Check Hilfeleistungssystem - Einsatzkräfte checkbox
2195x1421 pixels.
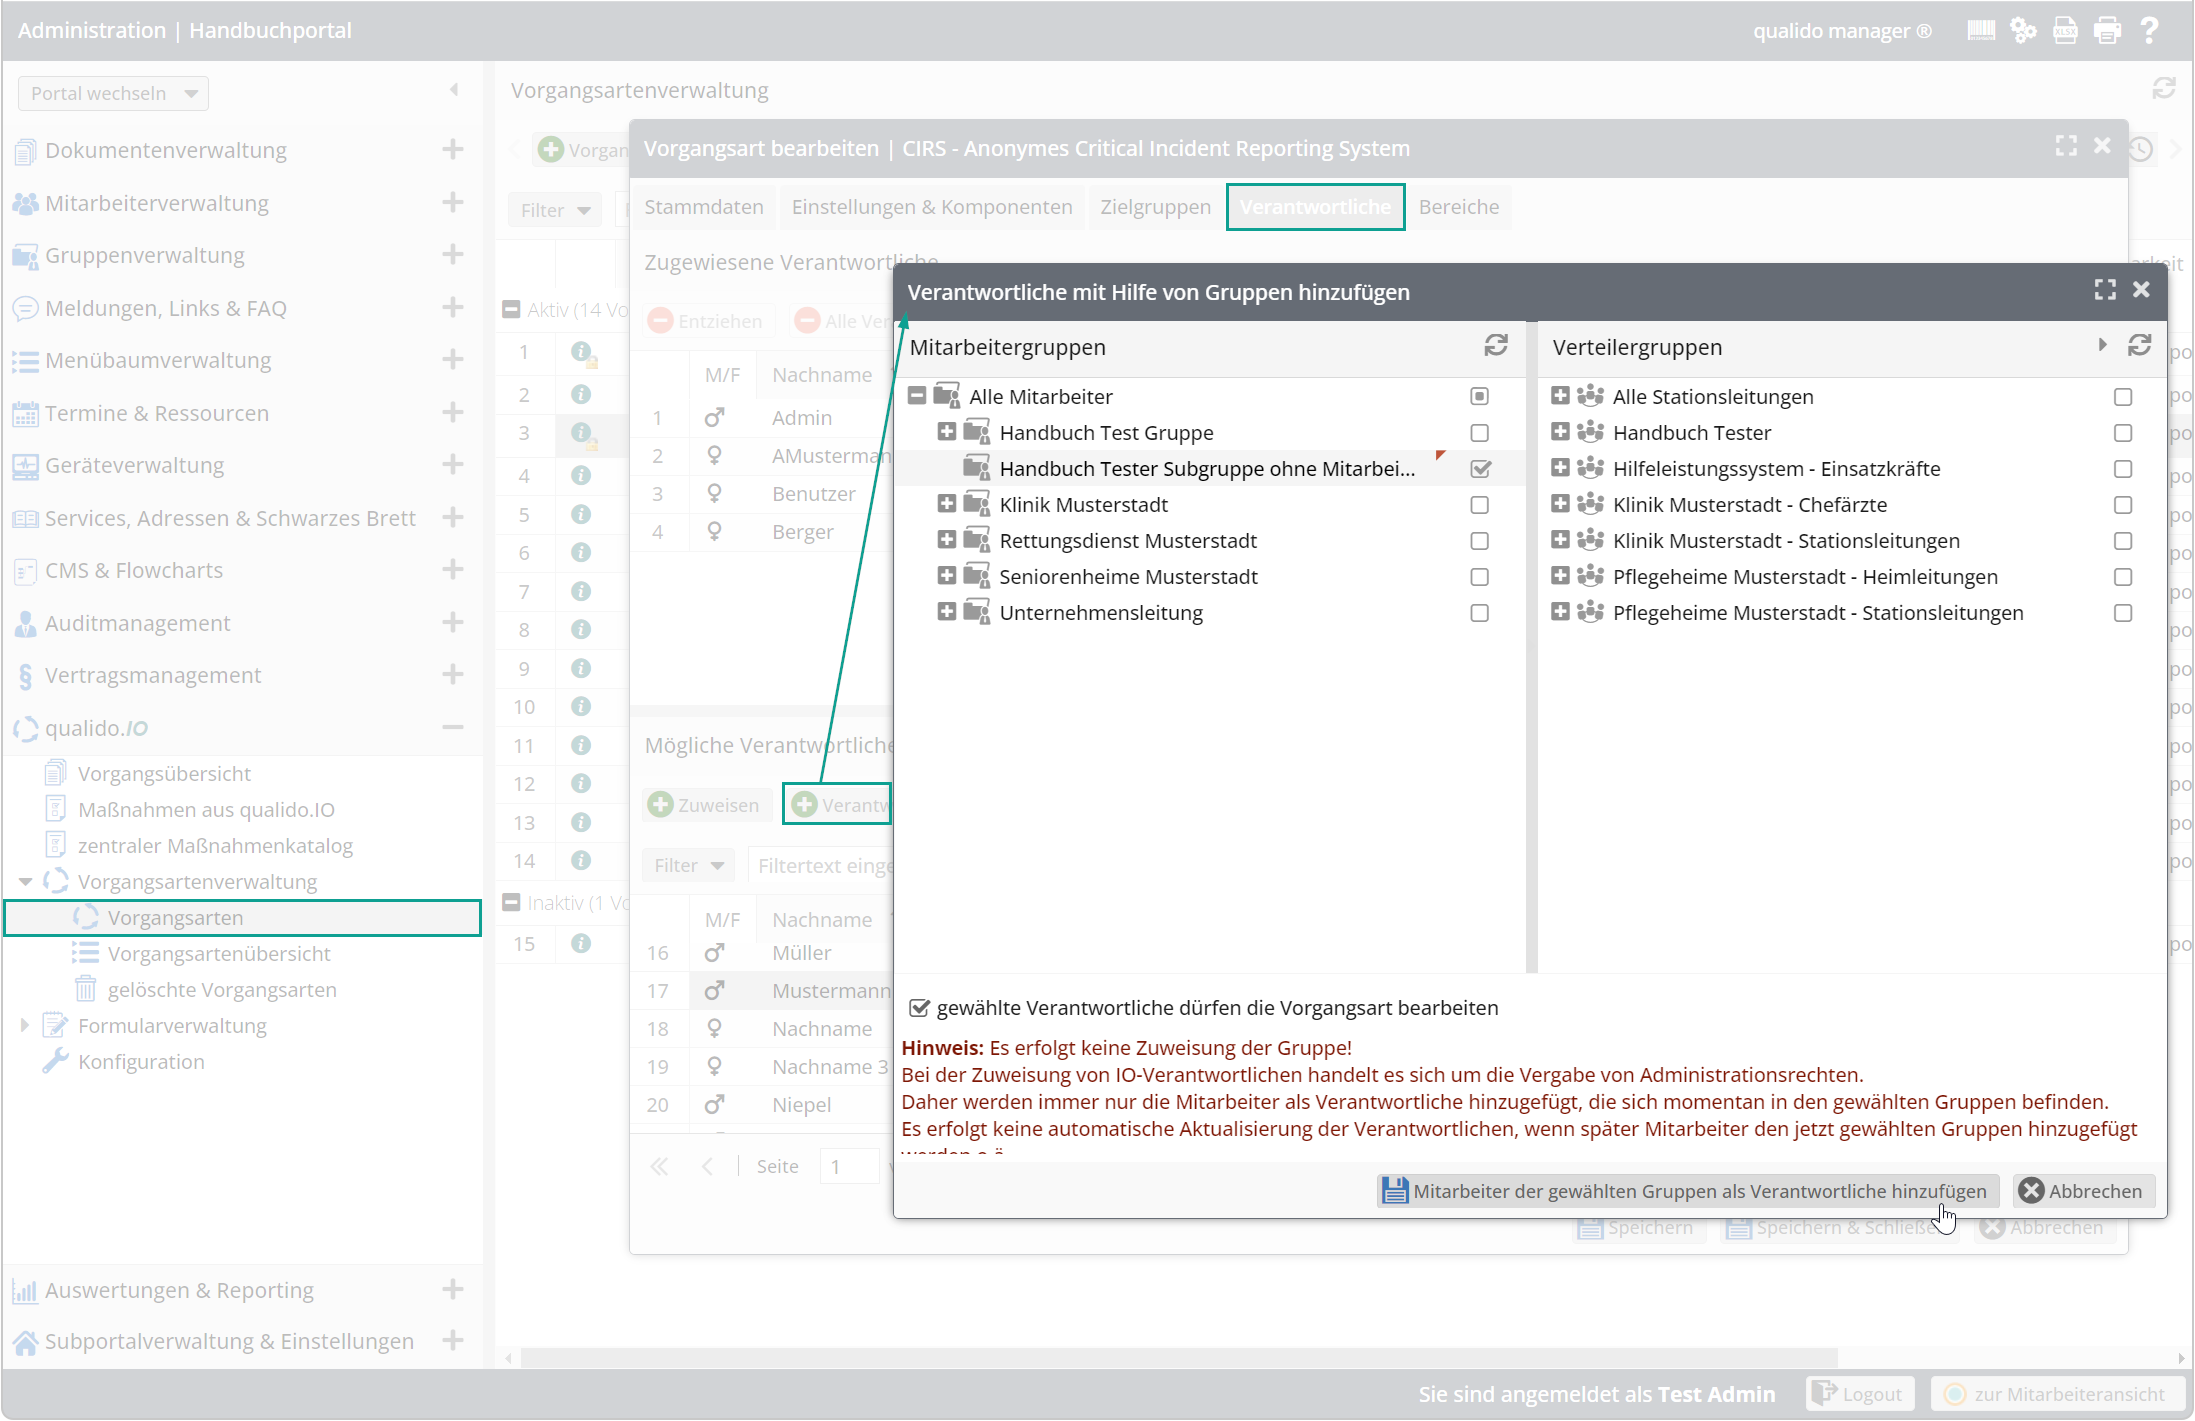tap(2123, 469)
